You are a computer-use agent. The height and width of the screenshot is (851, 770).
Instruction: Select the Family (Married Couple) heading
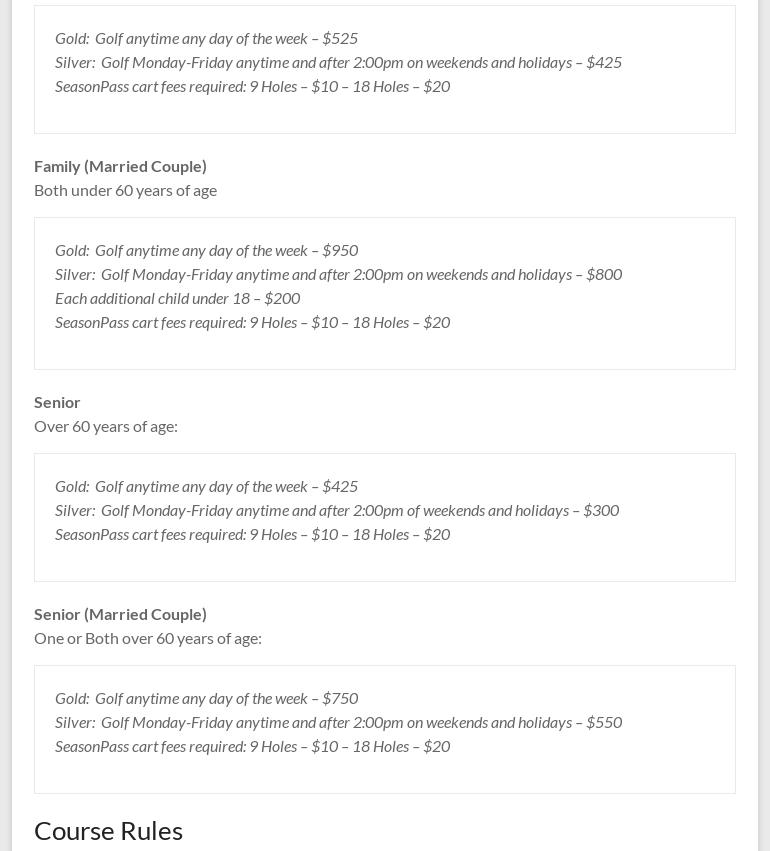(120, 166)
